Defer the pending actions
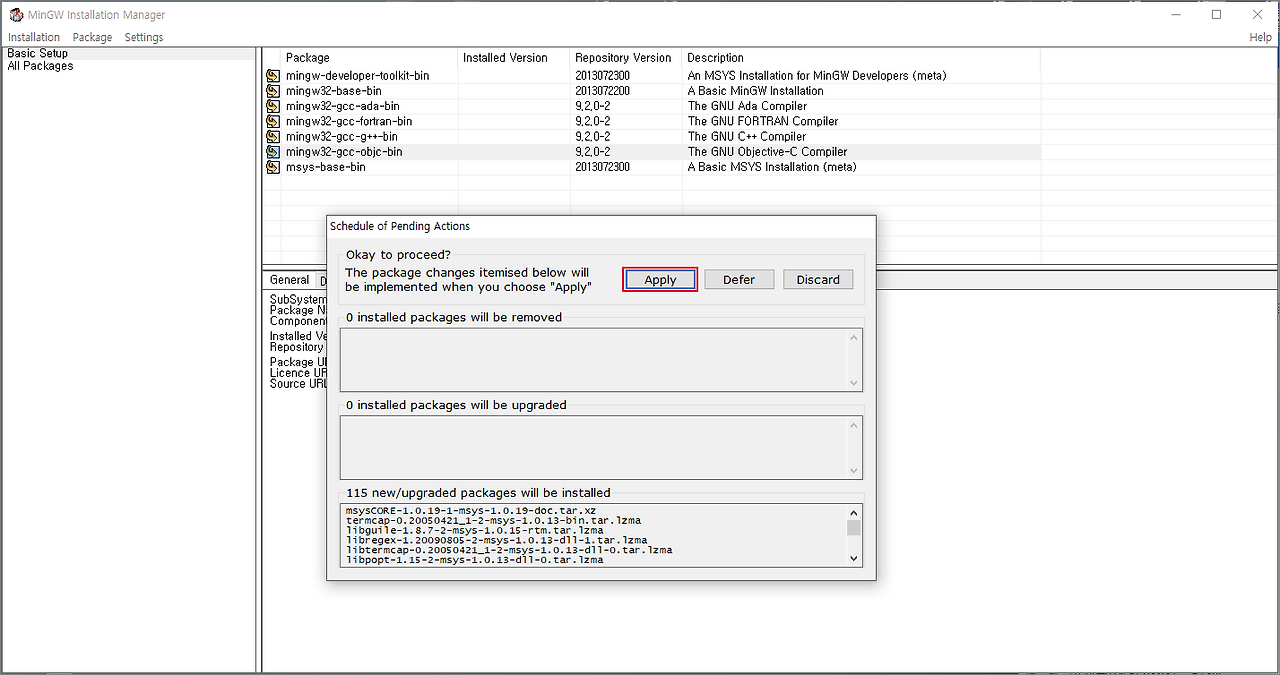The image size is (1280, 675). pos(739,280)
